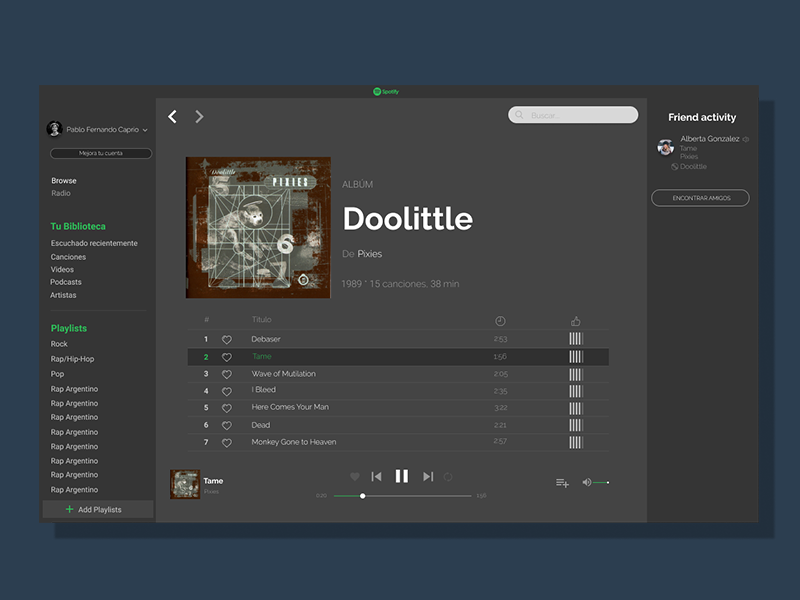Click the search magnifier icon
The image size is (800, 600).
(x=519, y=115)
